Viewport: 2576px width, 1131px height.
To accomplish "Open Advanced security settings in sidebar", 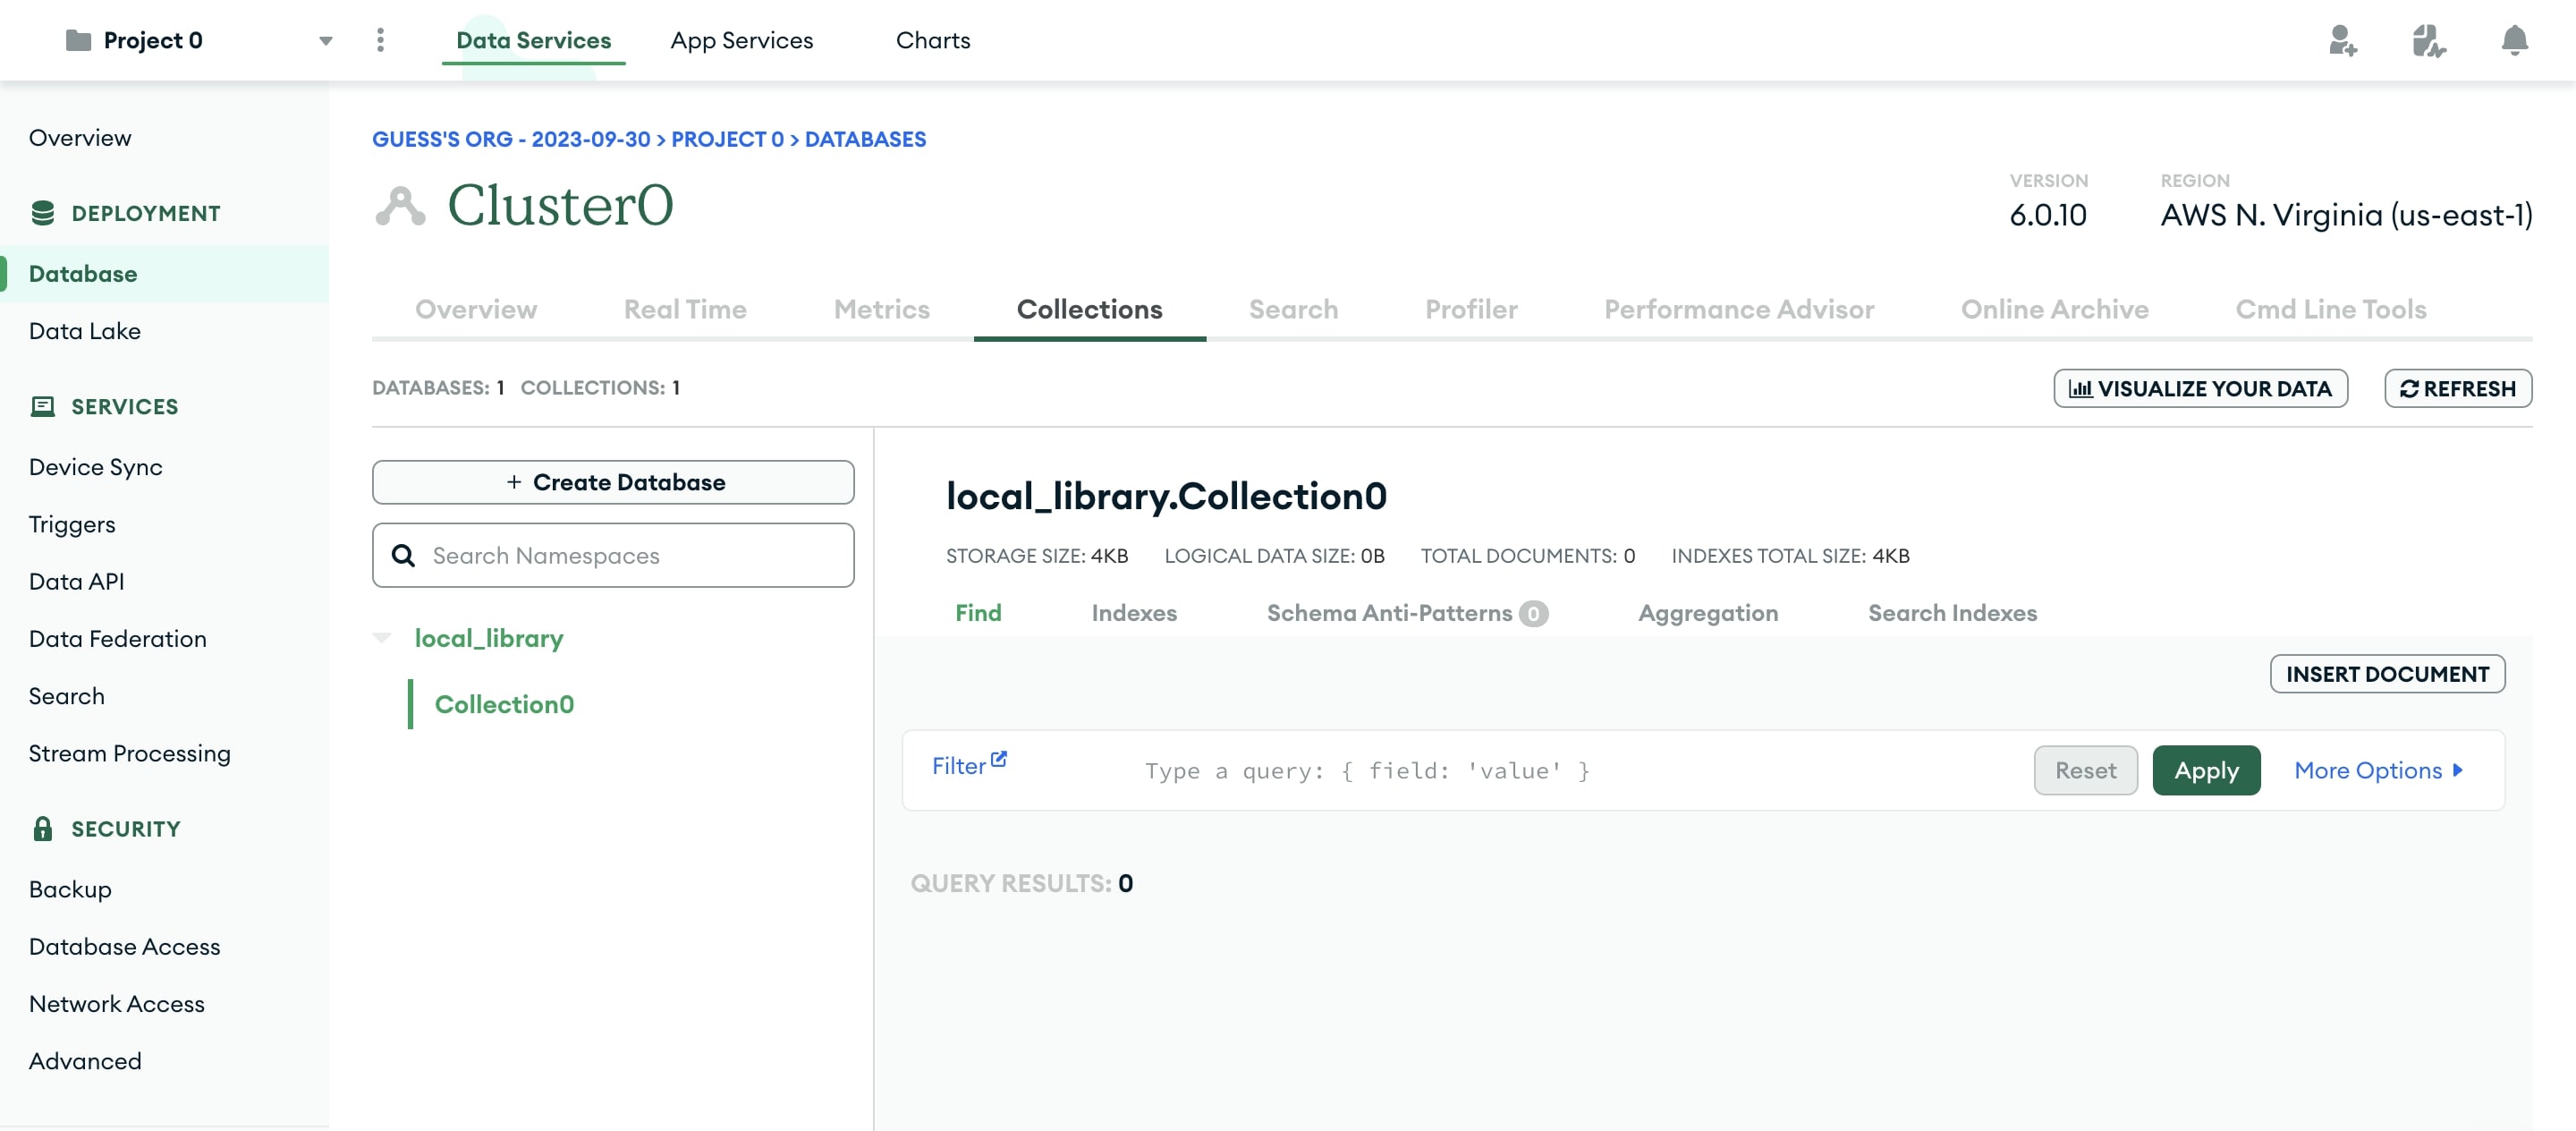I will 85,1060.
